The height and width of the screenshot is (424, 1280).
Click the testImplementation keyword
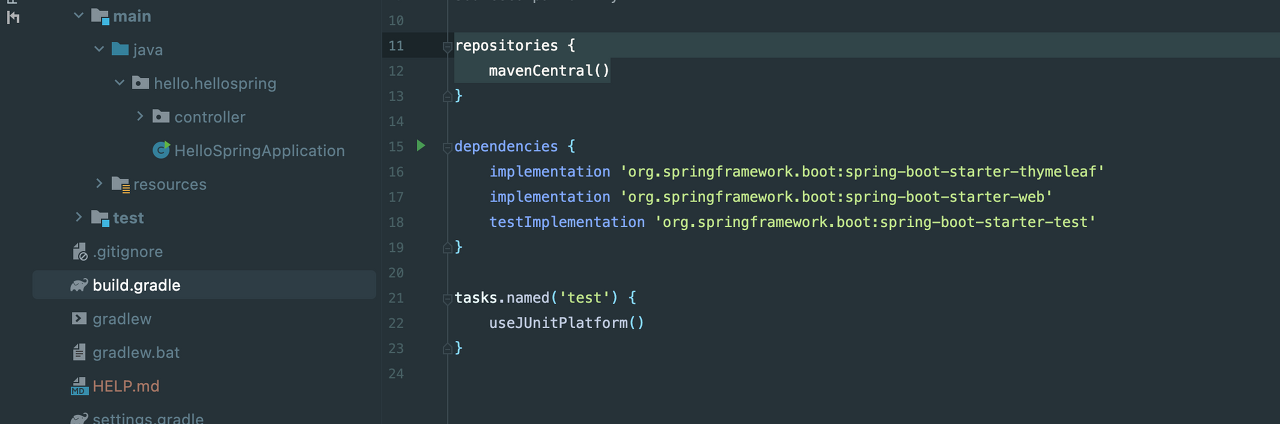tap(567, 222)
